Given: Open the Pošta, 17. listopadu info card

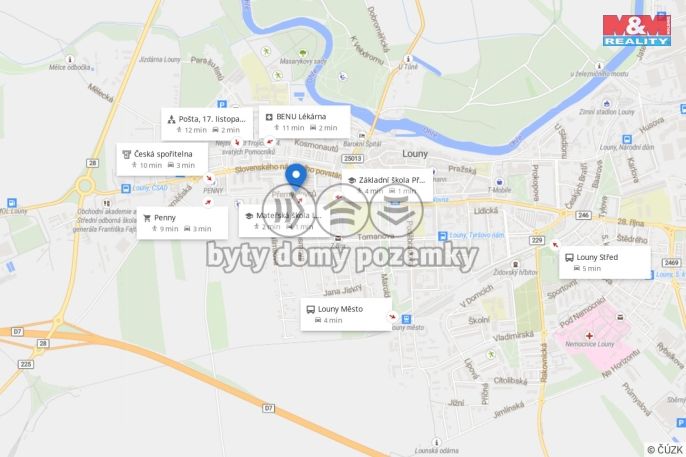Looking at the screenshot, I should (207, 124).
